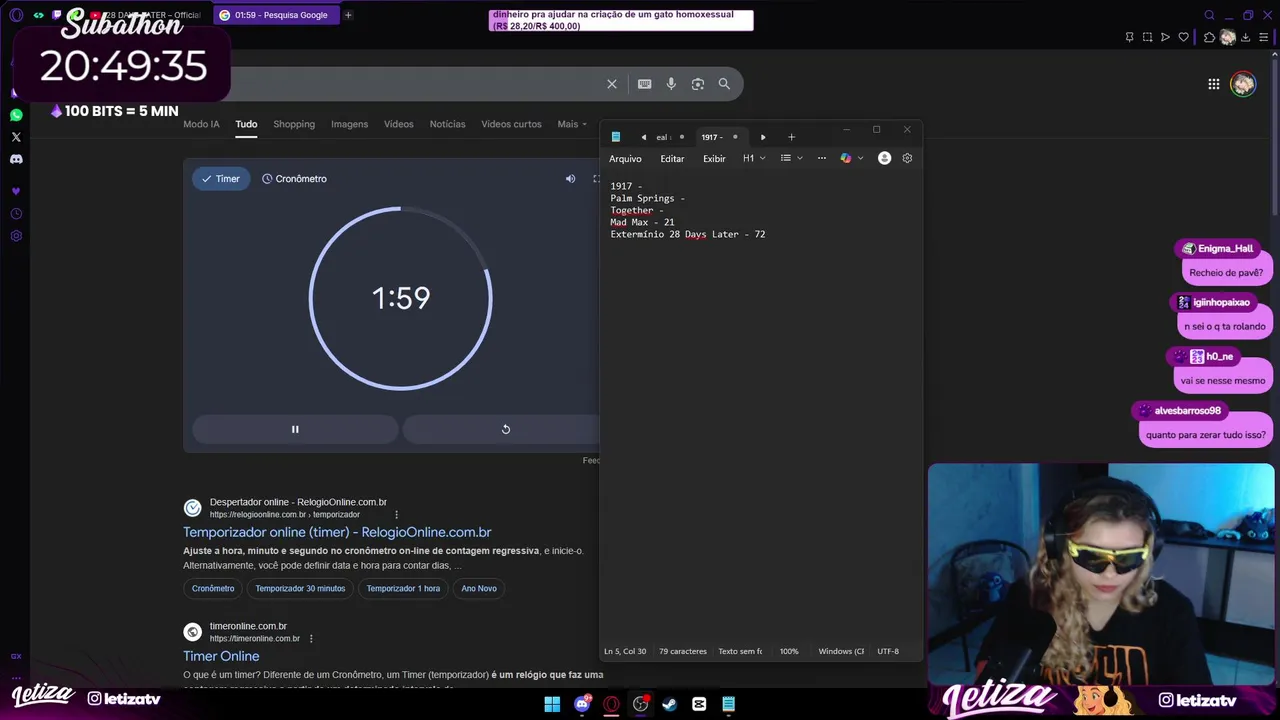The image size is (1280, 720).
Task: Open Opera easy setup sliders icon
Action: pos(1264,37)
